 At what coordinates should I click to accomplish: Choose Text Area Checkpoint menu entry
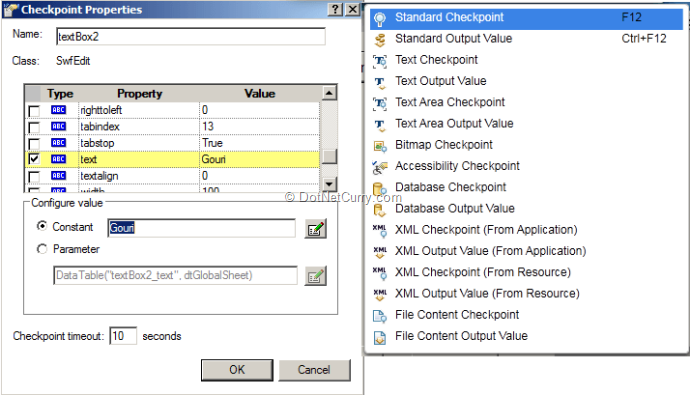pos(526,103)
